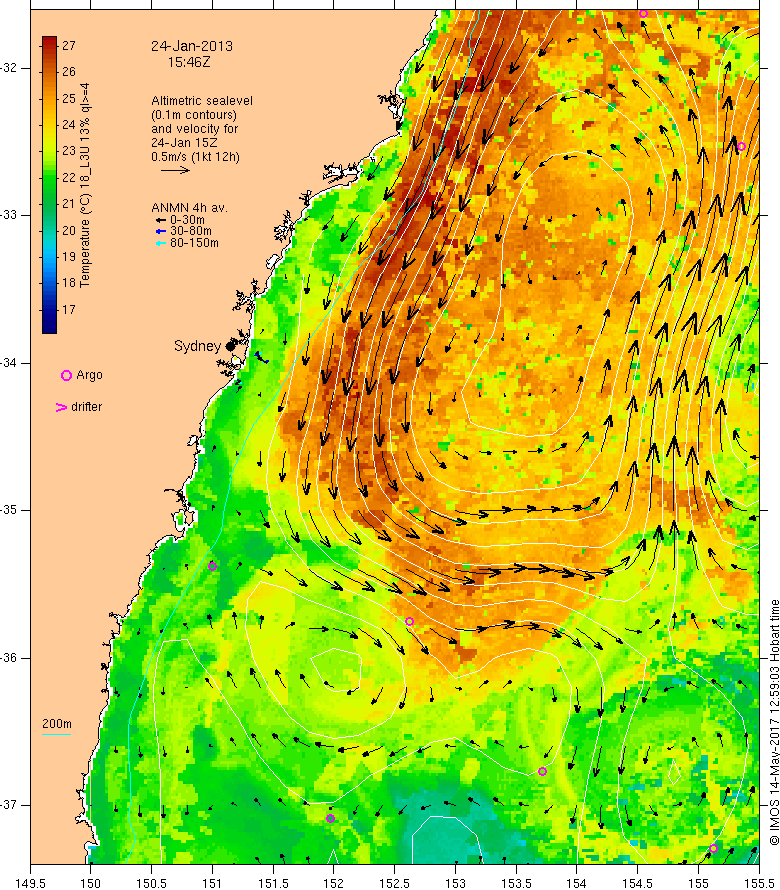Click the '-32' latitude axis label
Screen dimensions: 780x890
tap(9, 68)
